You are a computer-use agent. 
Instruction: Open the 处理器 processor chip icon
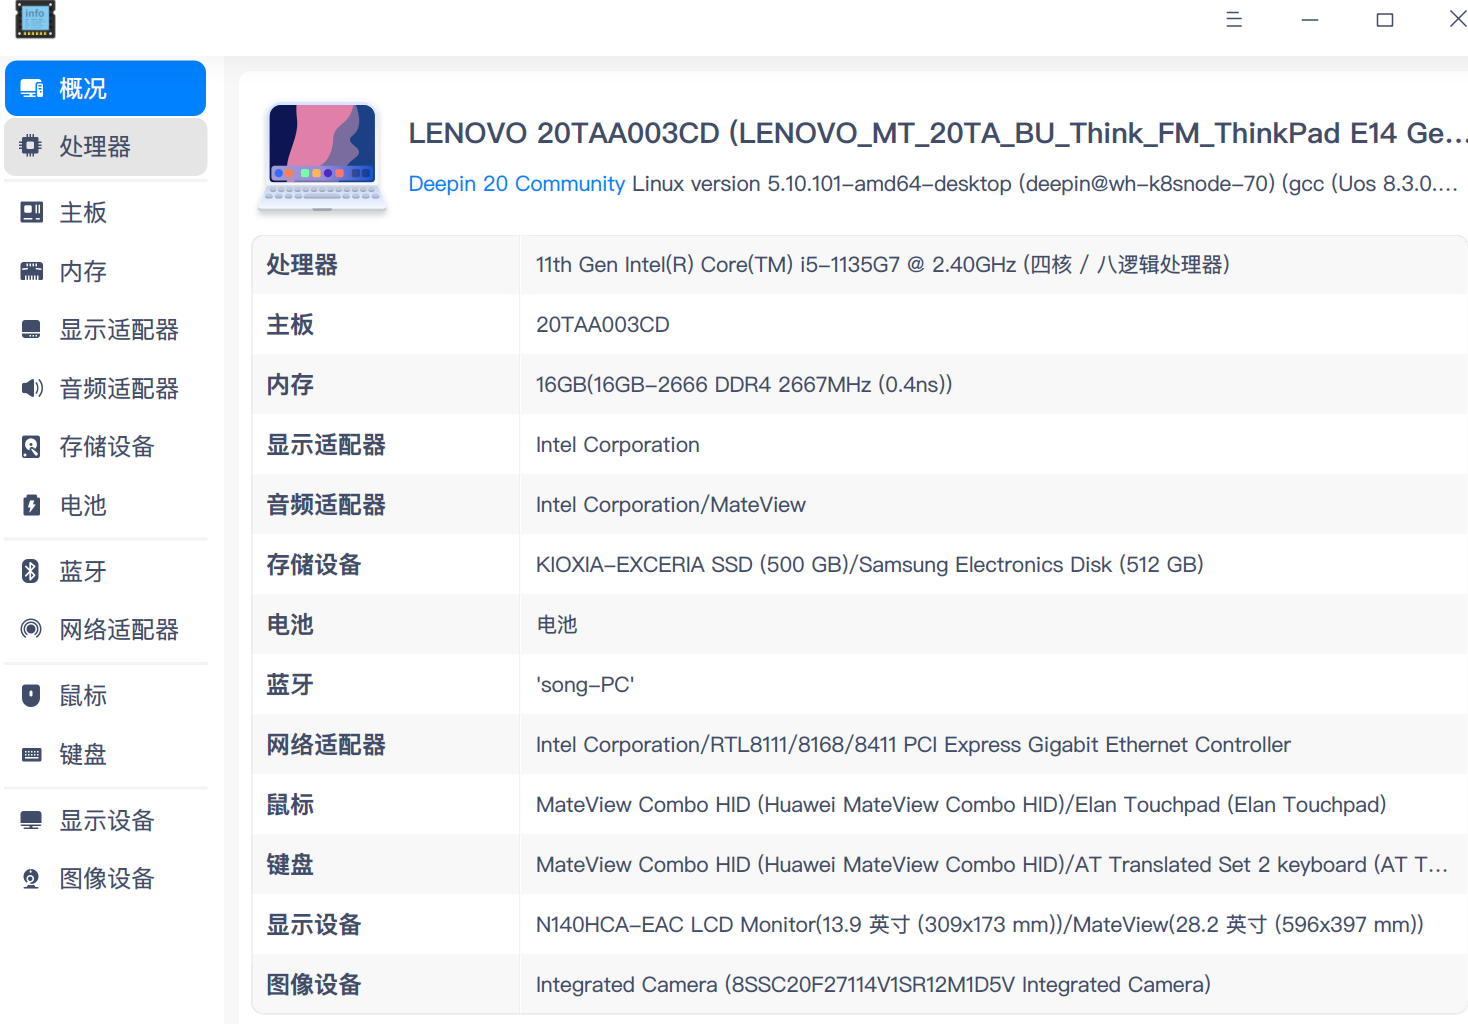(32, 146)
